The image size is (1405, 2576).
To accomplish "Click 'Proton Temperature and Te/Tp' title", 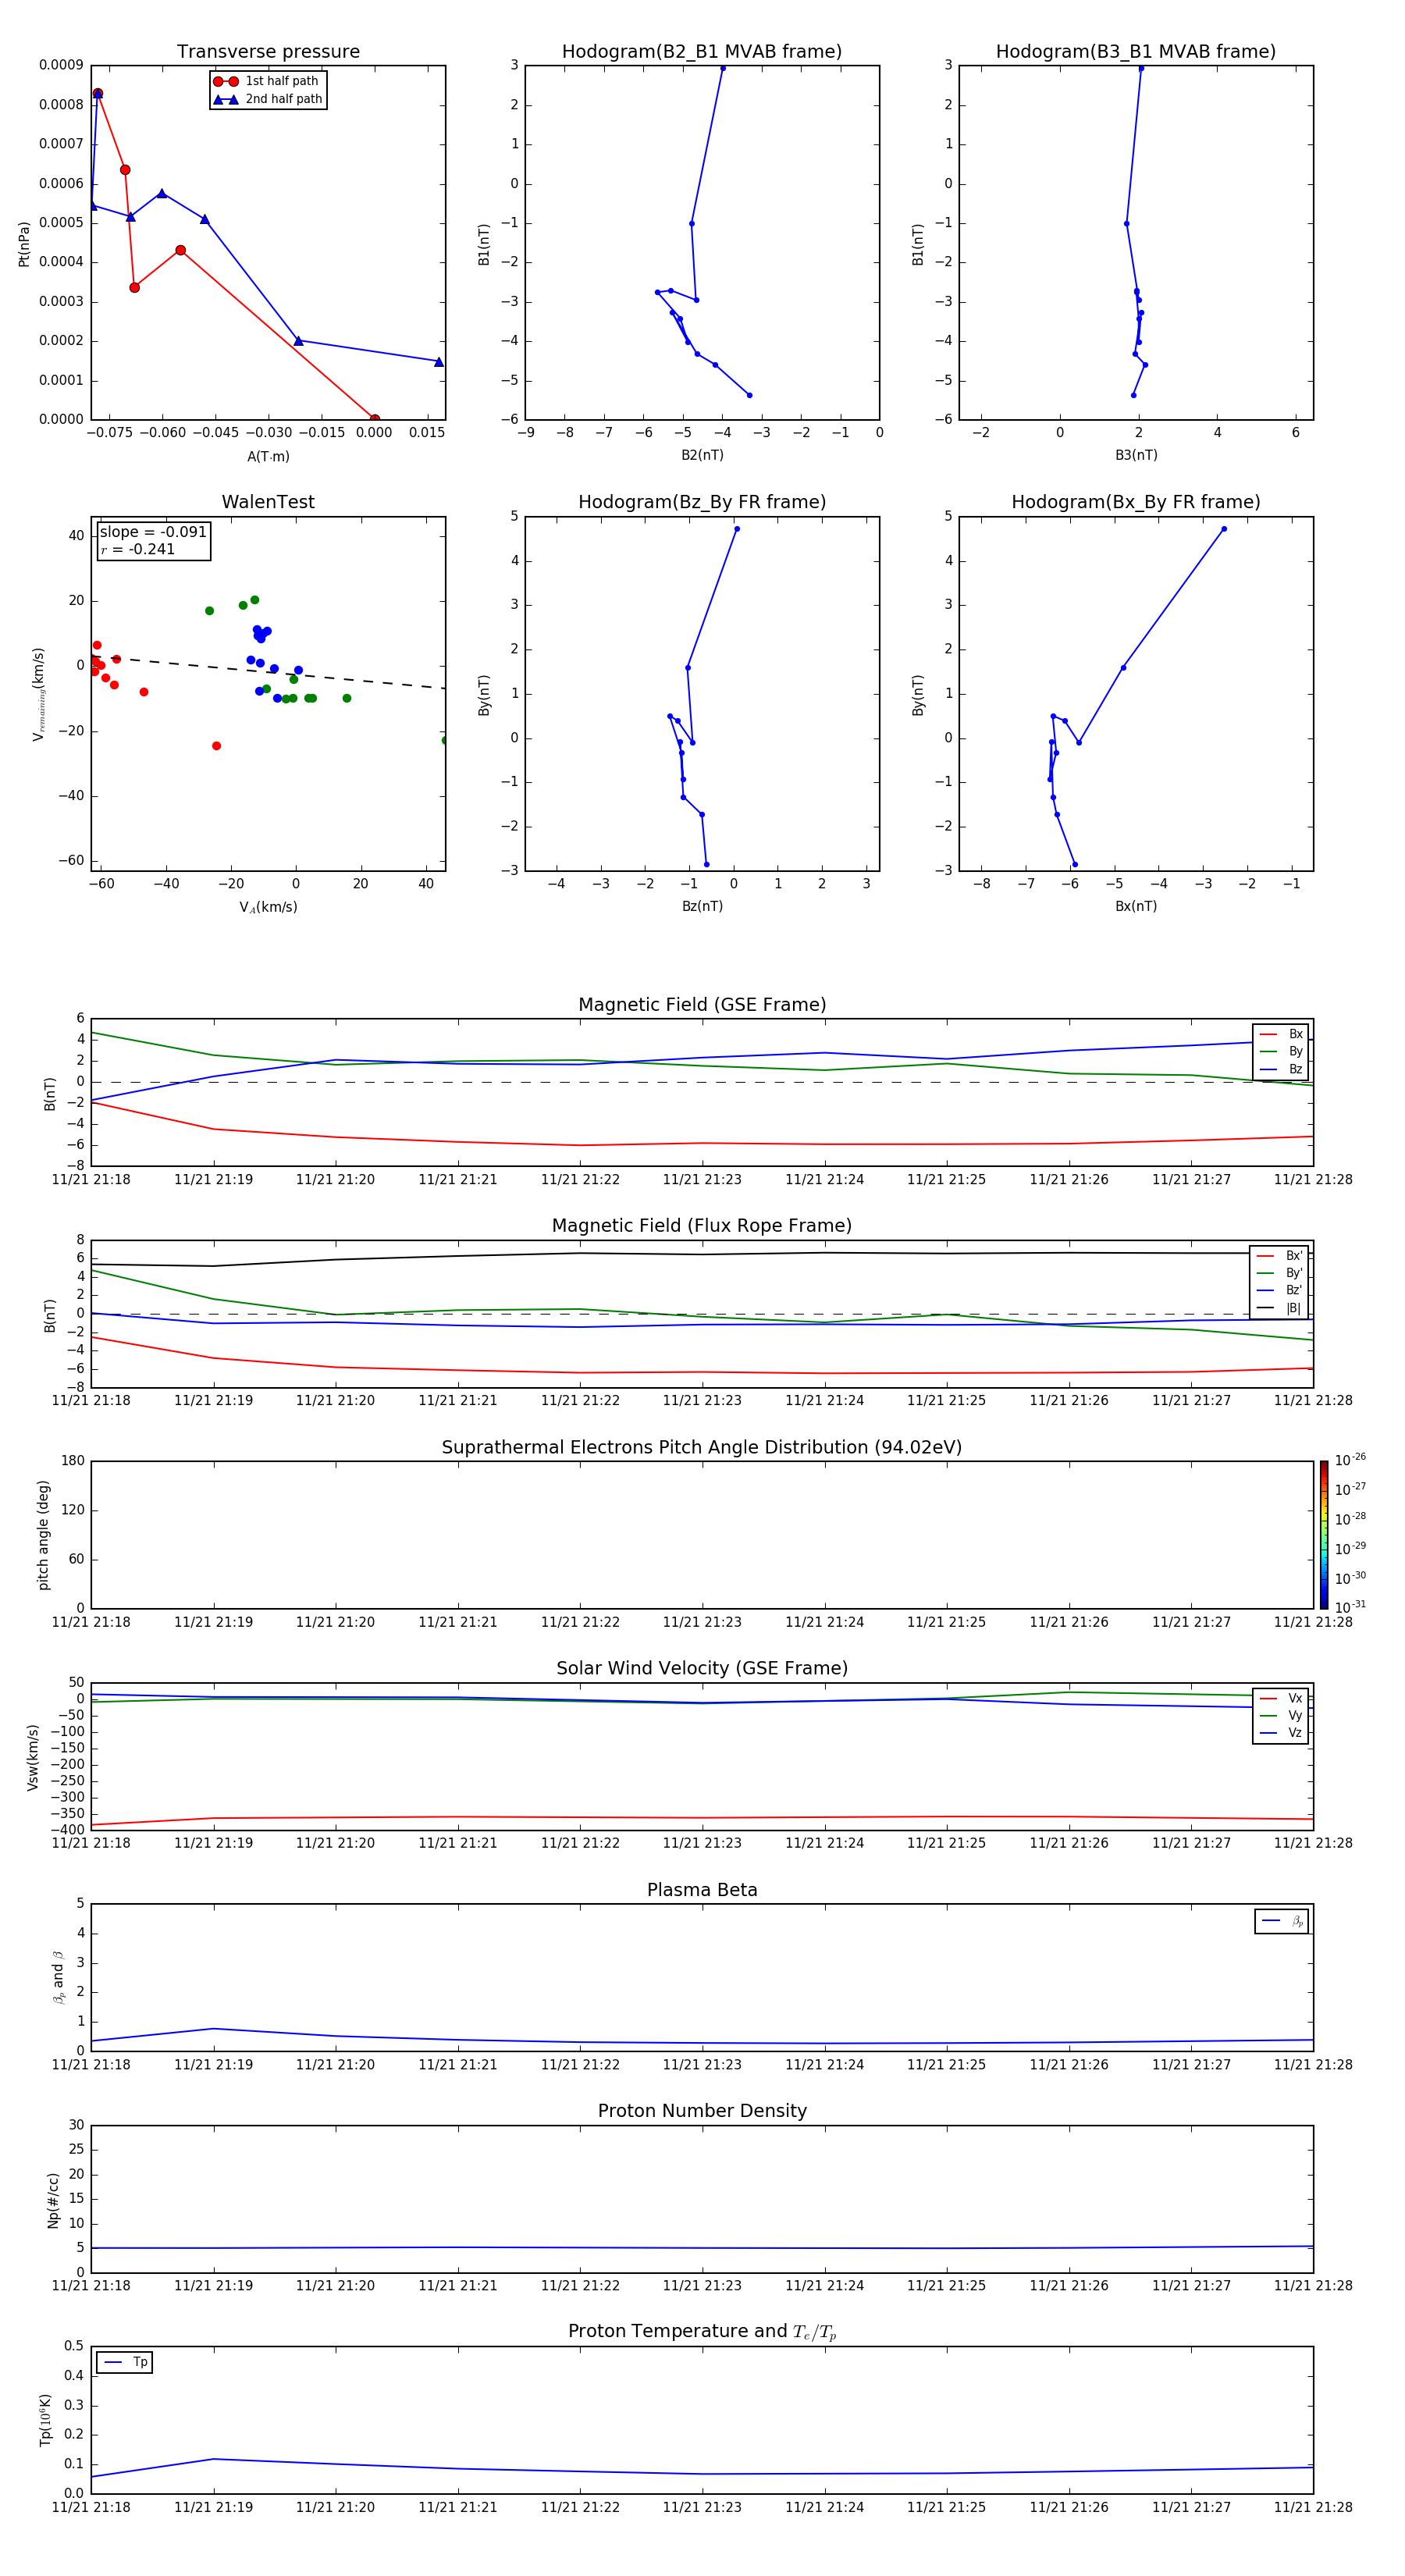I will pyautogui.click(x=702, y=2332).
